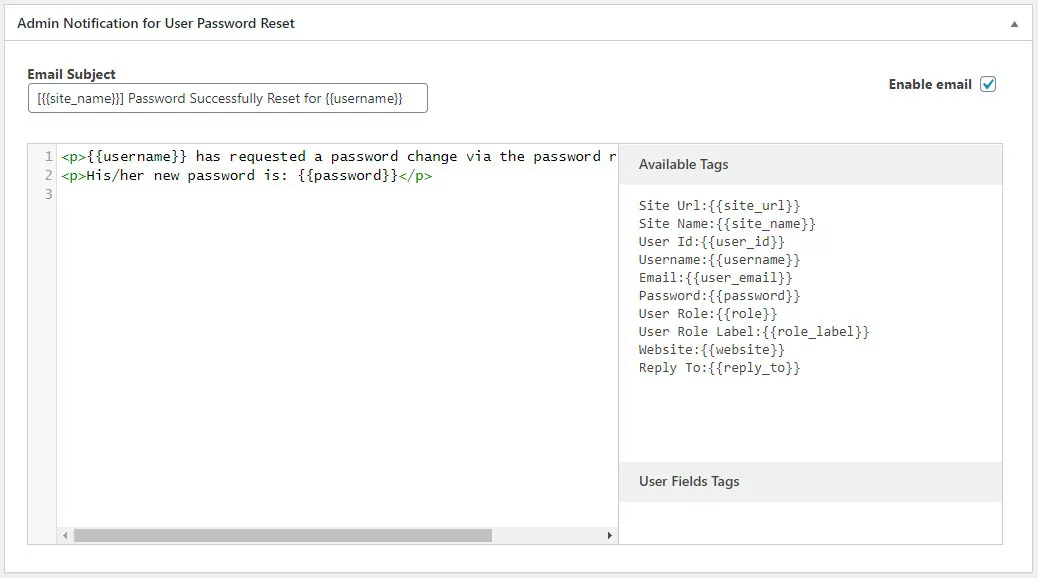Select the Password {{password}} tag

coord(719,295)
